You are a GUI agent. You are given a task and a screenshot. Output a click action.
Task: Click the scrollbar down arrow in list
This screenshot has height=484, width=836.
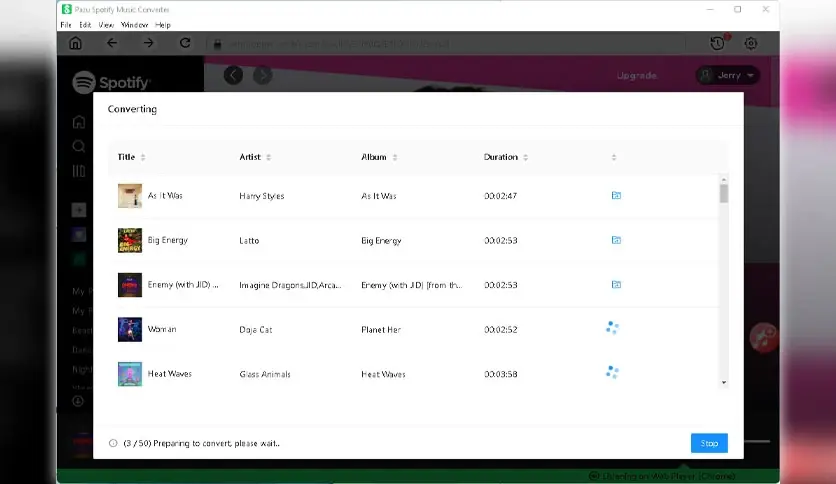724,382
